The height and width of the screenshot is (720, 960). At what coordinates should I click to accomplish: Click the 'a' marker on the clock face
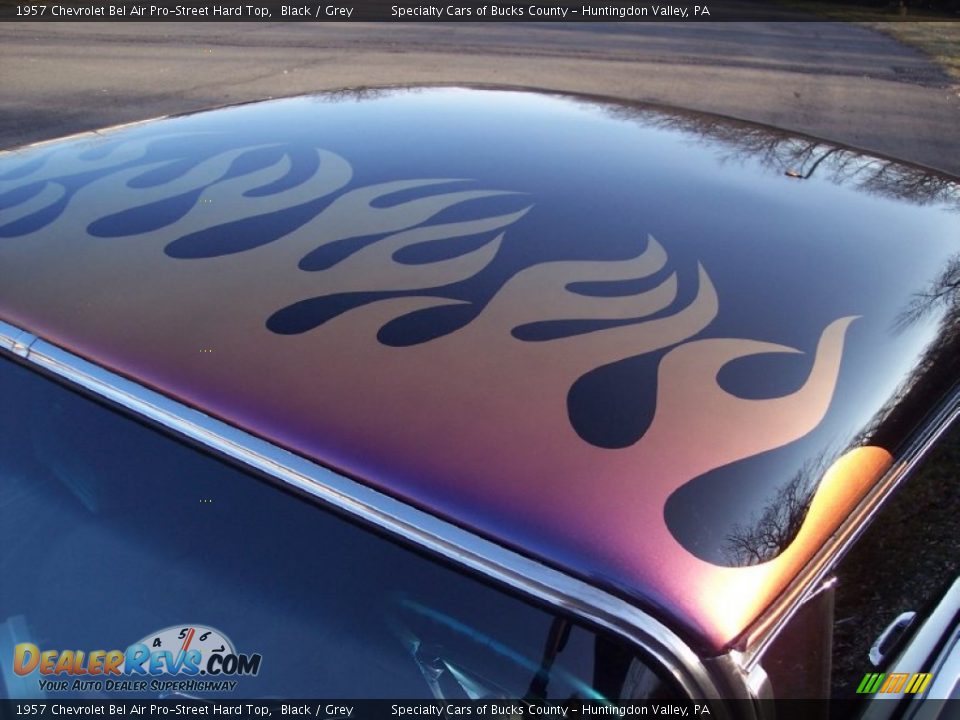coord(156,641)
